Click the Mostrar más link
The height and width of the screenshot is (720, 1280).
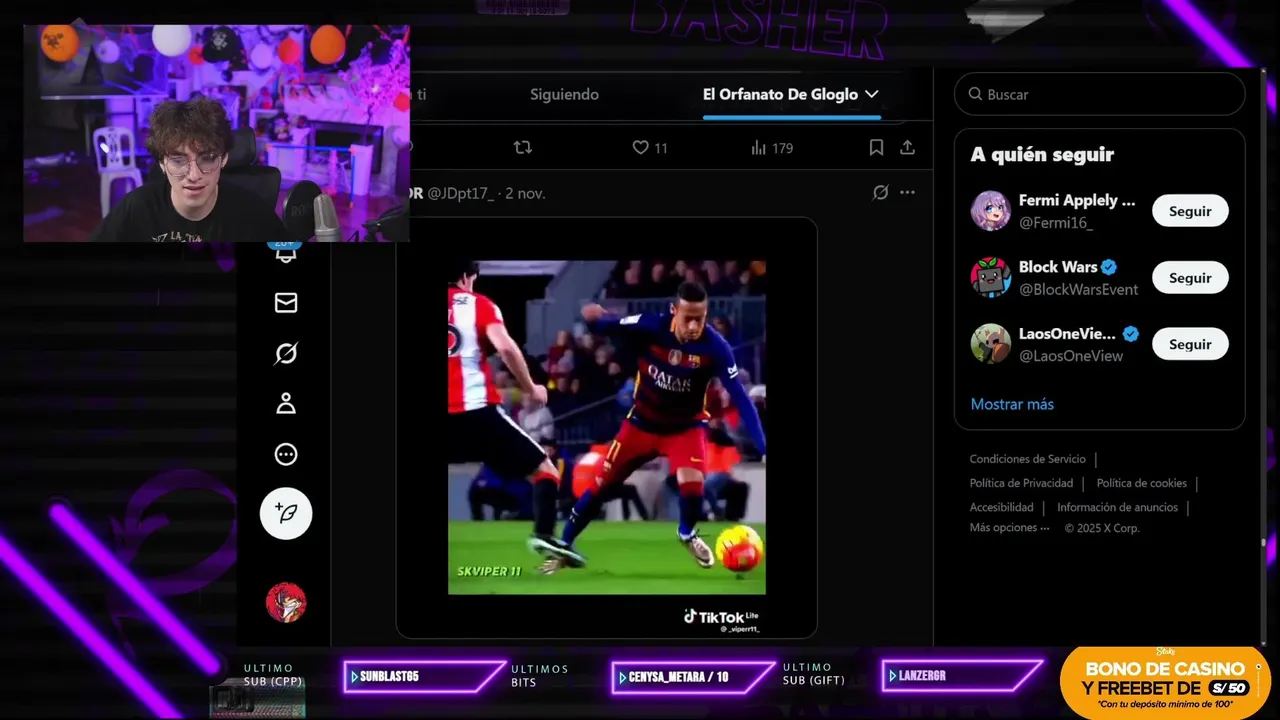pos(1012,404)
